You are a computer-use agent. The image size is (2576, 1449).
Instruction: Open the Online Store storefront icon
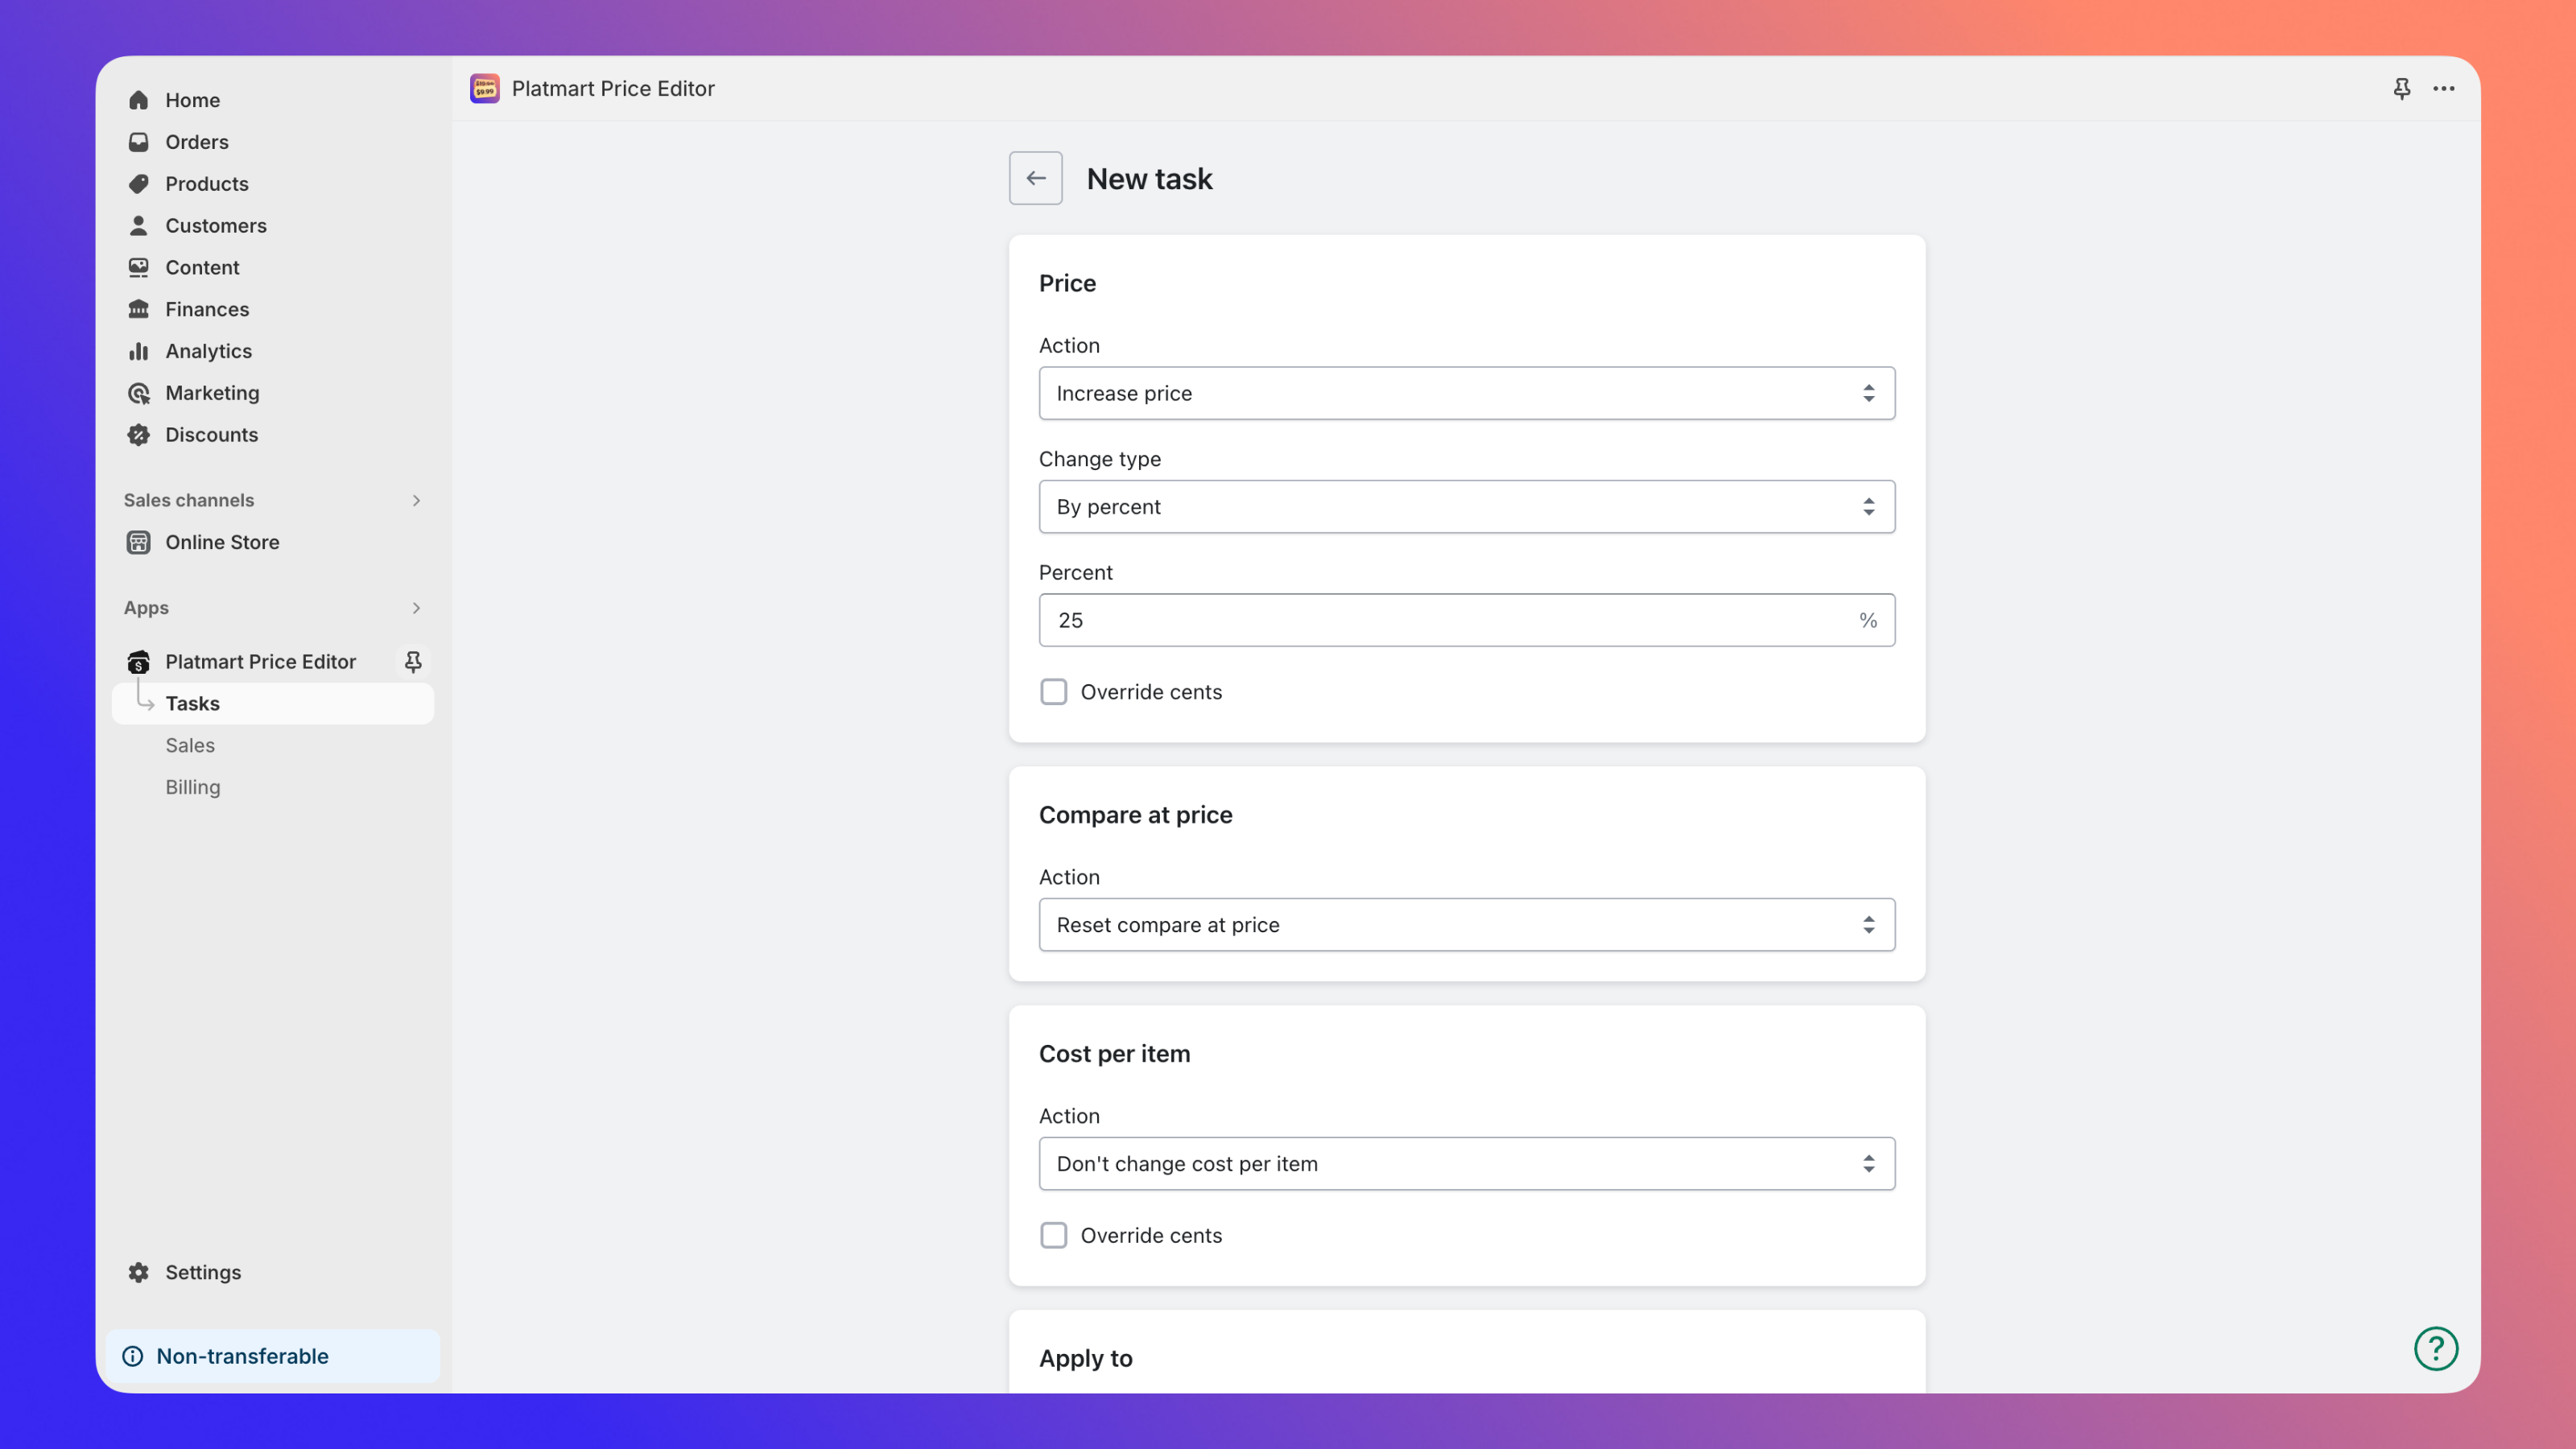[x=138, y=542]
